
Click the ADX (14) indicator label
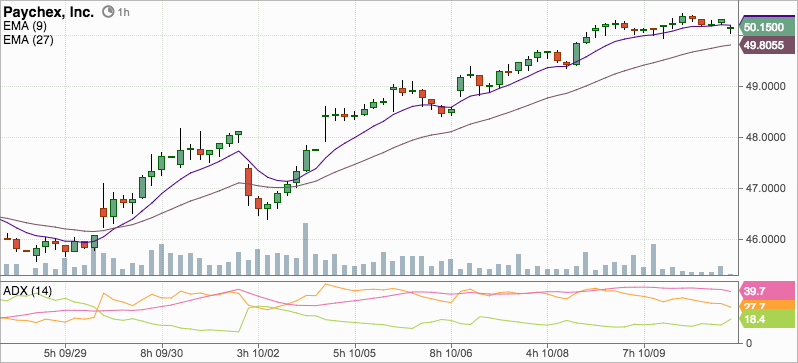[x=27, y=291]
